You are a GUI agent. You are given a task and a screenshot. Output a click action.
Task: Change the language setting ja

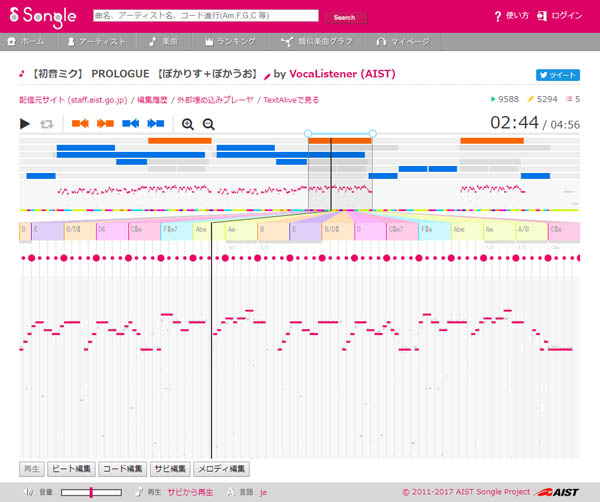click(263, 492)
